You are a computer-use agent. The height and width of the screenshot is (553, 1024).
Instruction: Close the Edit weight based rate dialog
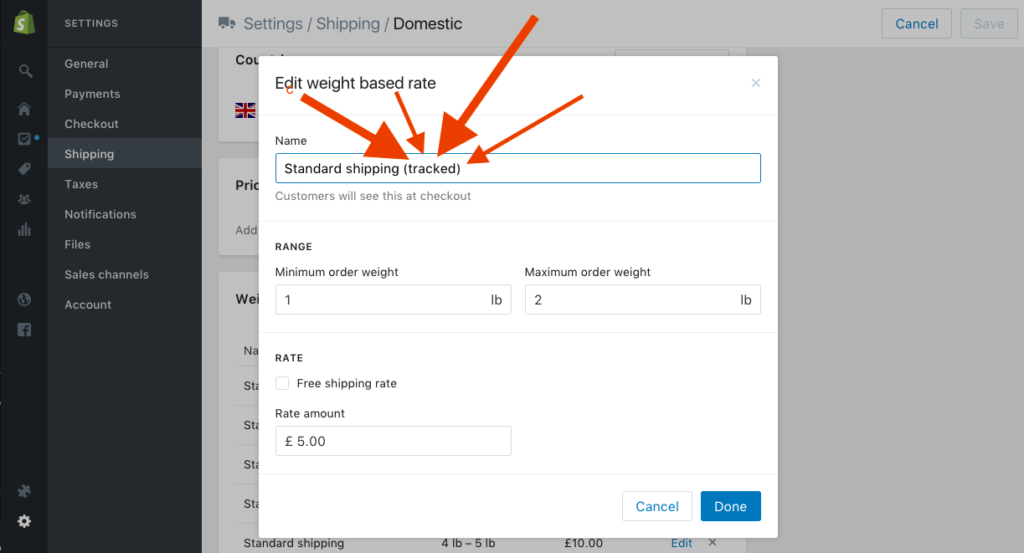point(756,83)
